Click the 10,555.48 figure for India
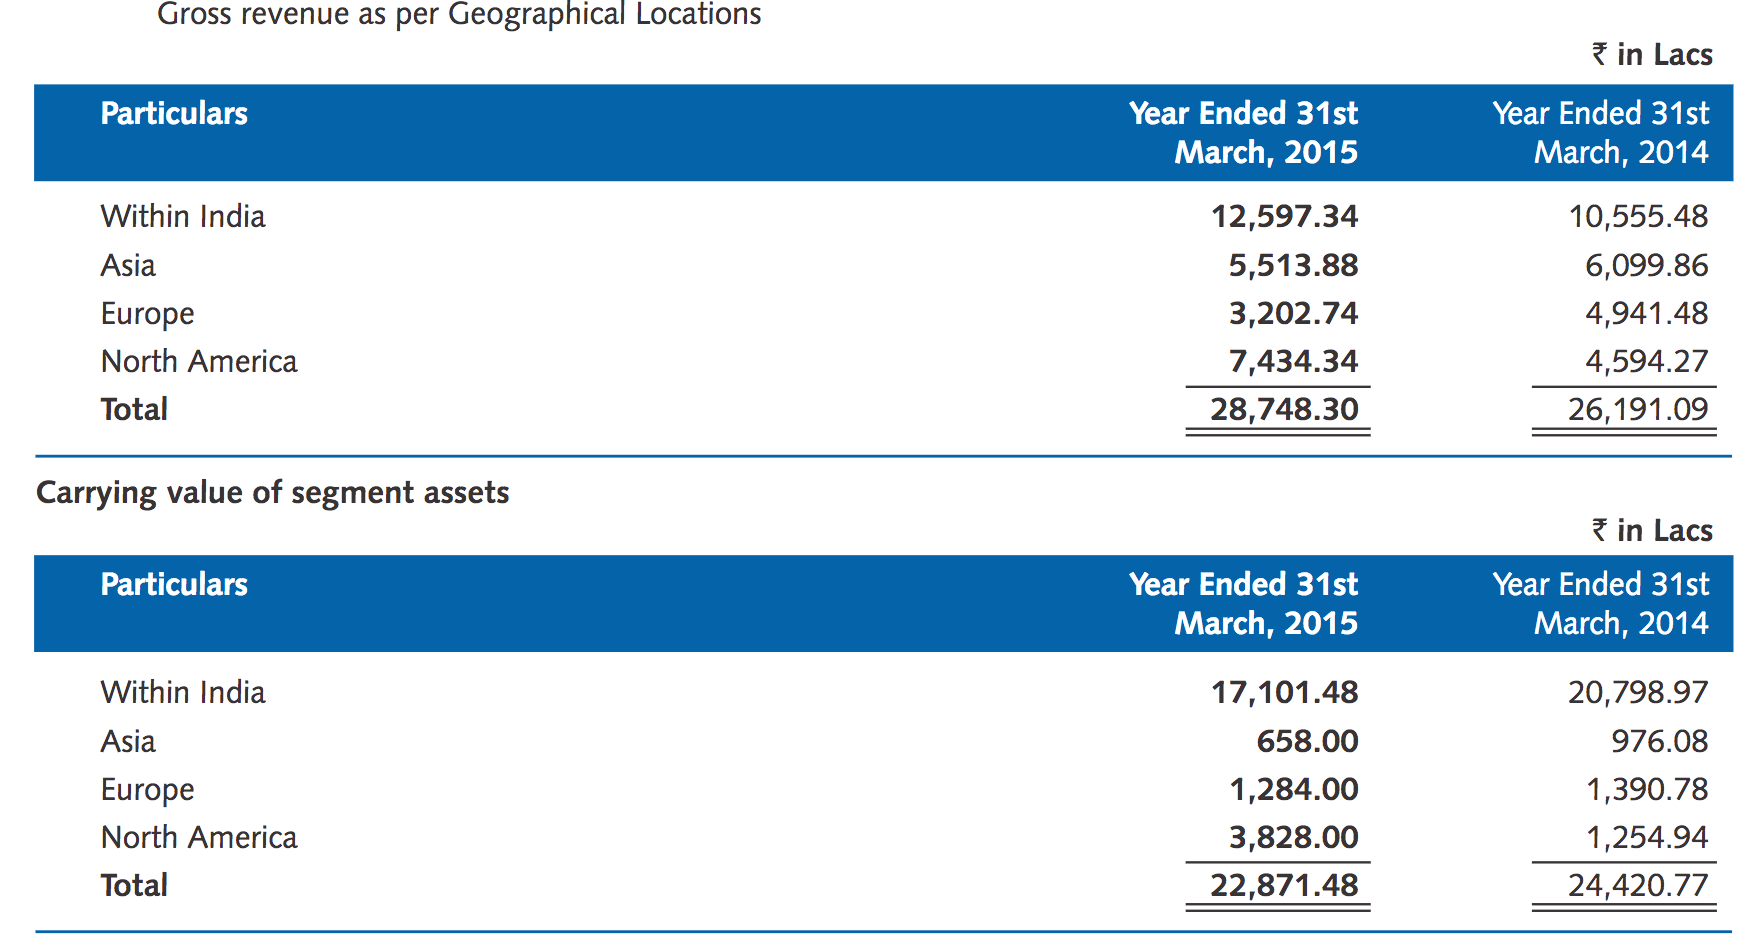Image resolution: width=1750 pixels, height=936 pixels. (x=1638, y=216)
